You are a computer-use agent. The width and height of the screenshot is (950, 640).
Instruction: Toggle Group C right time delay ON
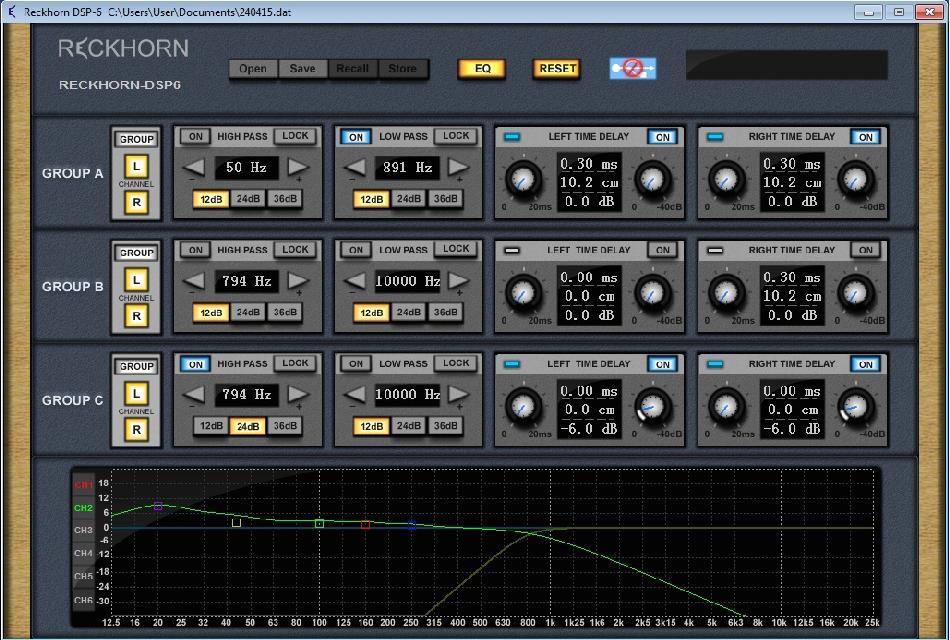tap(866, 364)
